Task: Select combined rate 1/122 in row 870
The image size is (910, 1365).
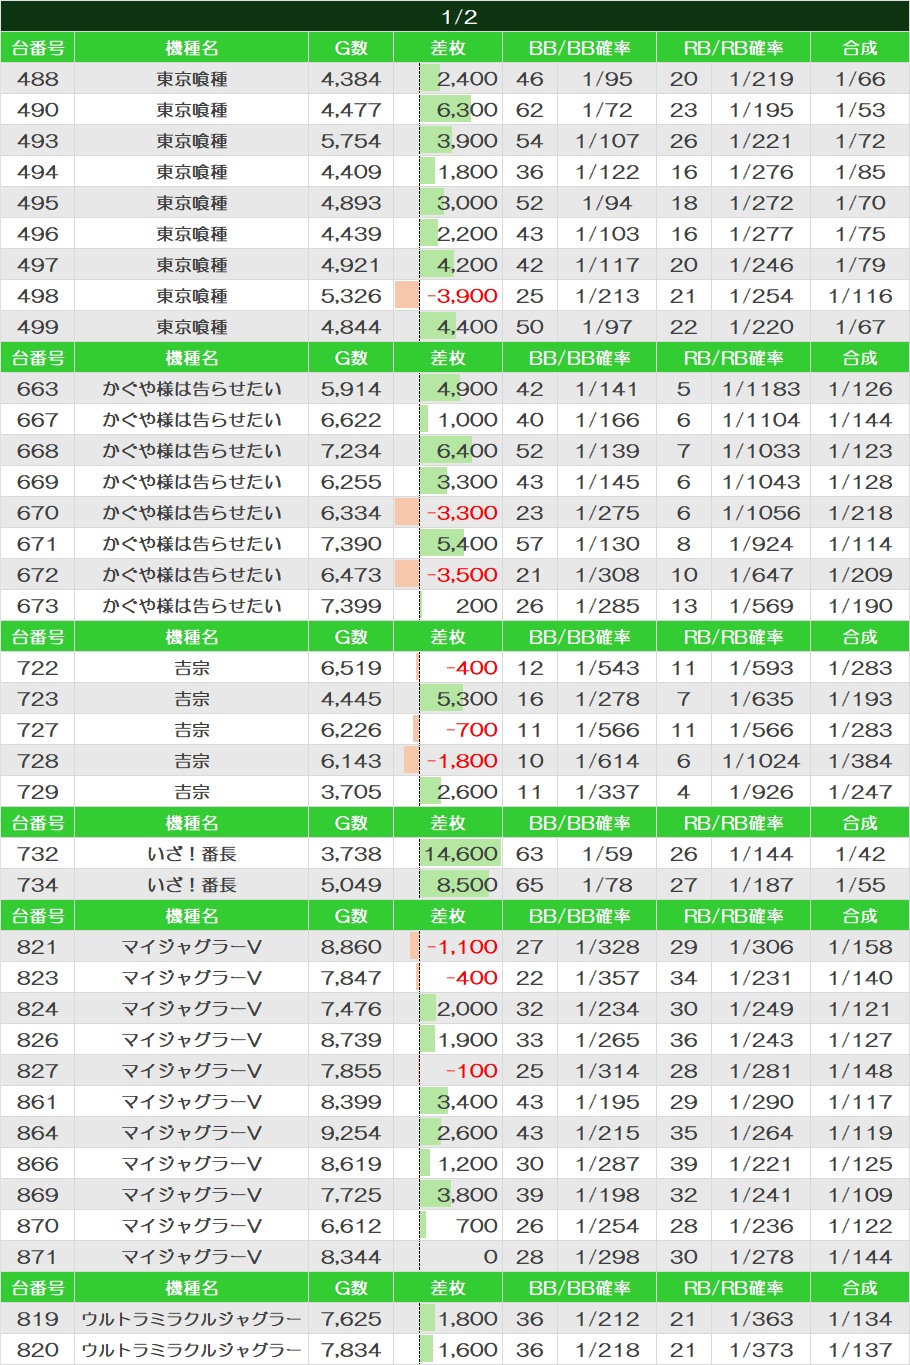Action: pyautogui.click(x=860, y=1226)
